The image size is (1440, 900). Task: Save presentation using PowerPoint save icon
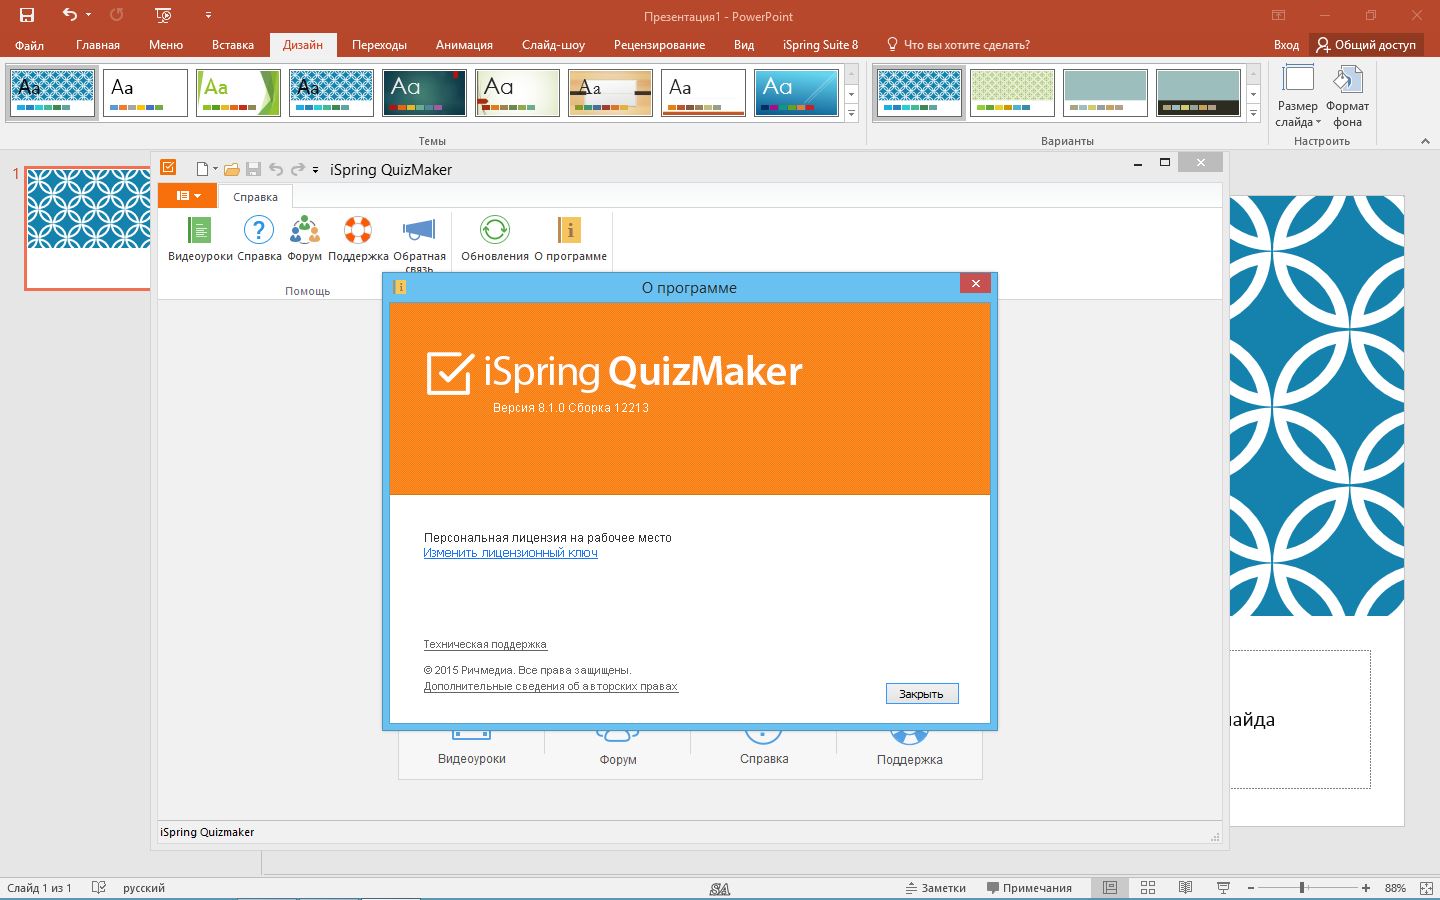(27, 15)
